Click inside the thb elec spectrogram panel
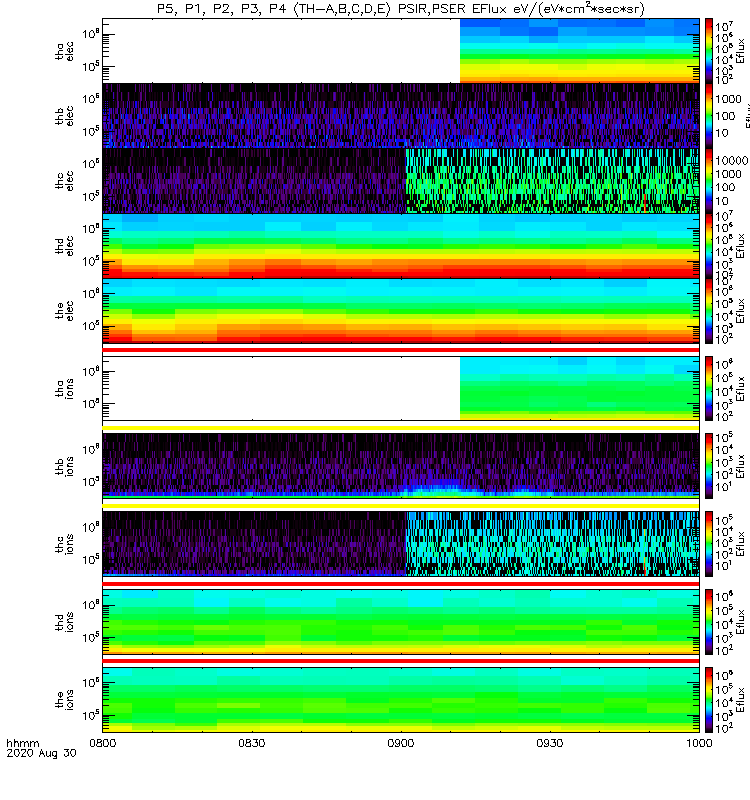The height and width of the screenshot is (800, 750). [401, 116]
